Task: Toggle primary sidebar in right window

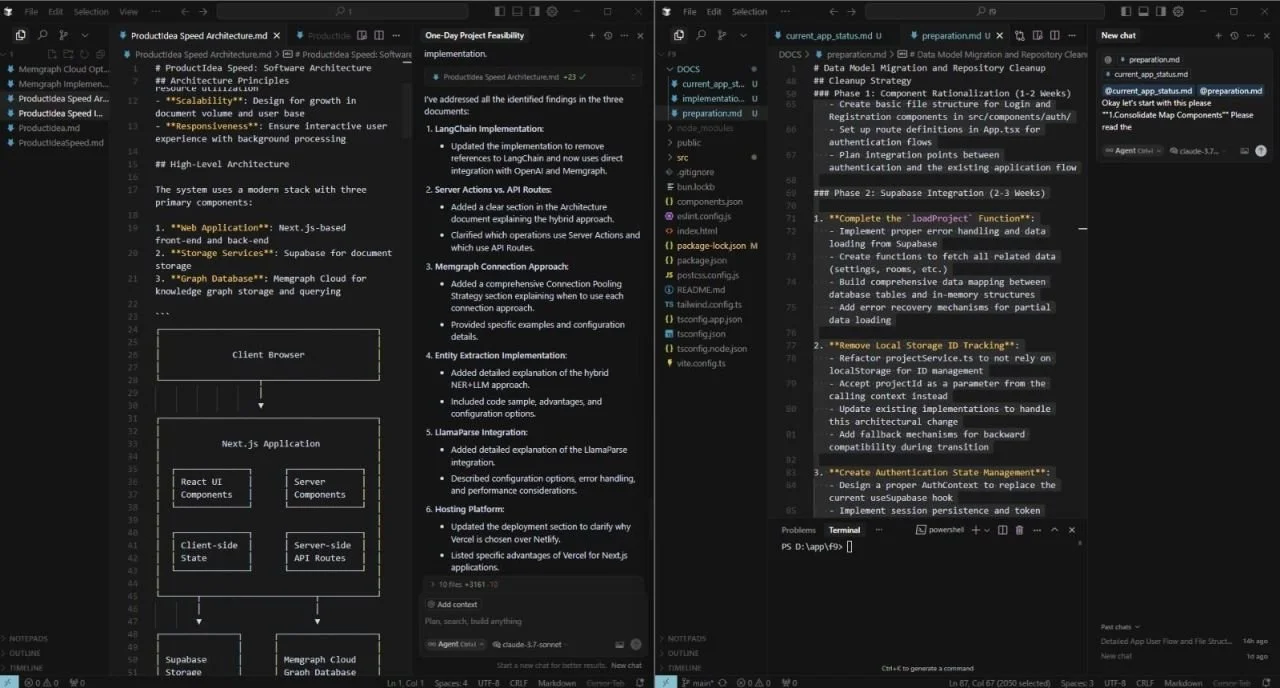Action: pyautogui.click(x=1127, y=11)
